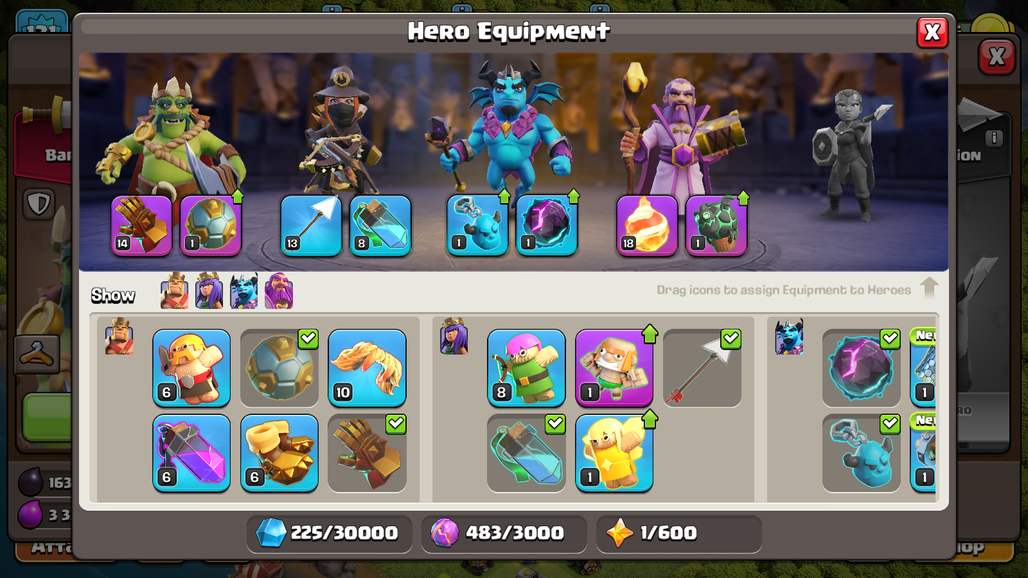Toggle the checked Spiky Ball equipment

pos(279,368)
